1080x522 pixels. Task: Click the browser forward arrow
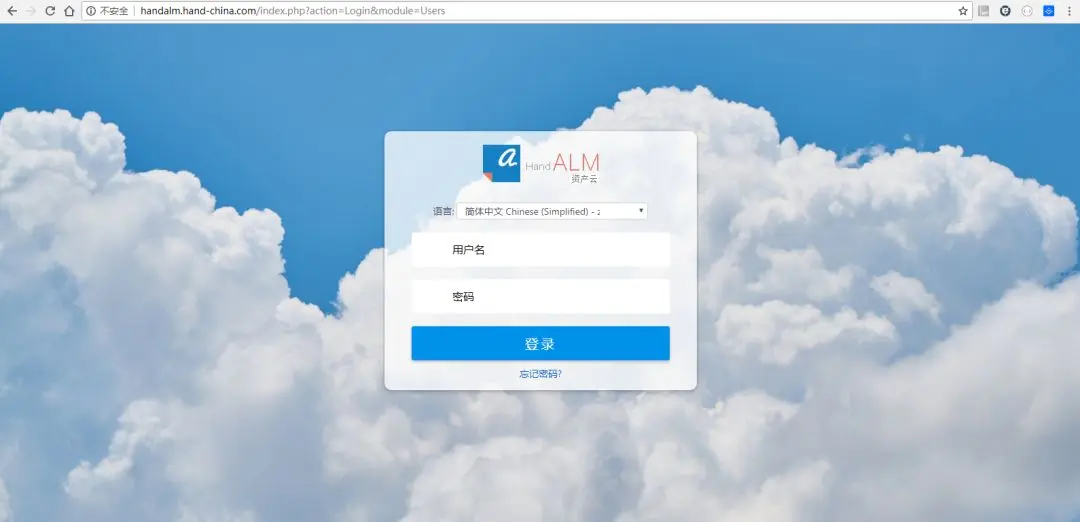30,11
